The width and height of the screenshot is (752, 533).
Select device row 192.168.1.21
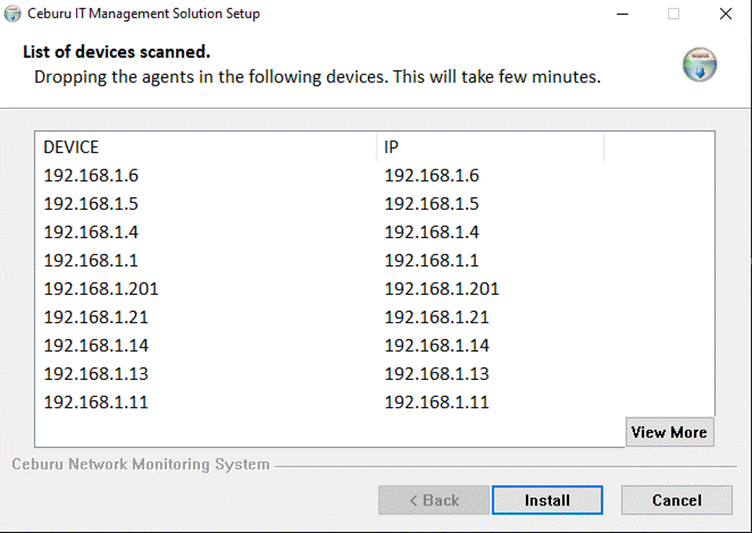coord(374,317)
